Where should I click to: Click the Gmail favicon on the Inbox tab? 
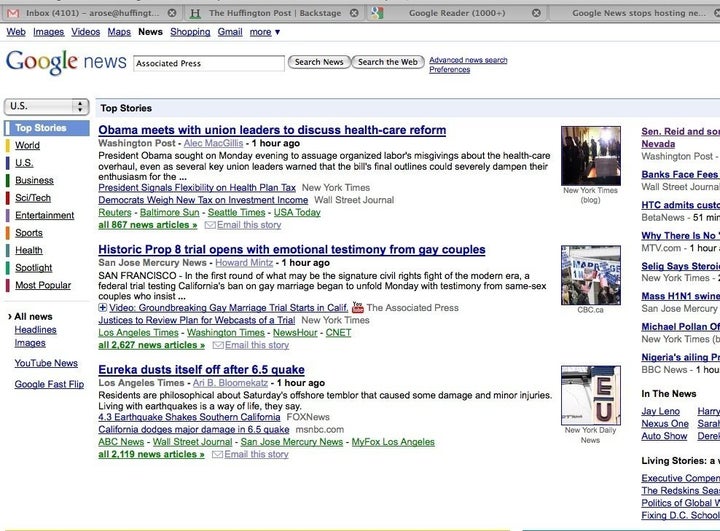(x=13, y=13)
